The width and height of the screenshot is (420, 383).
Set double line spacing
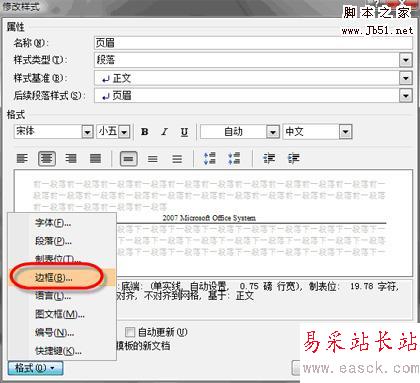click(177, 159)
